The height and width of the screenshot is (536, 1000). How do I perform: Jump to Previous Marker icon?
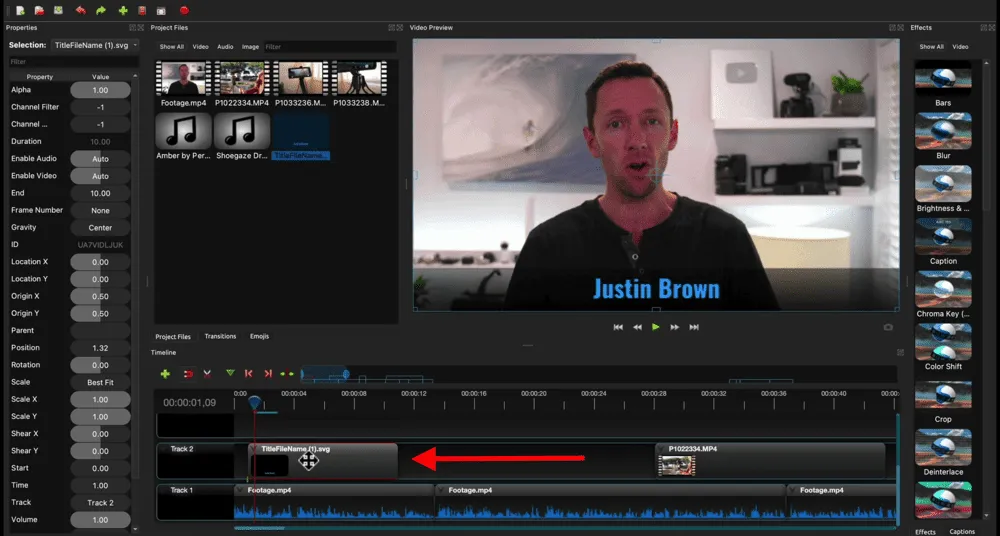tap(248, 374)
